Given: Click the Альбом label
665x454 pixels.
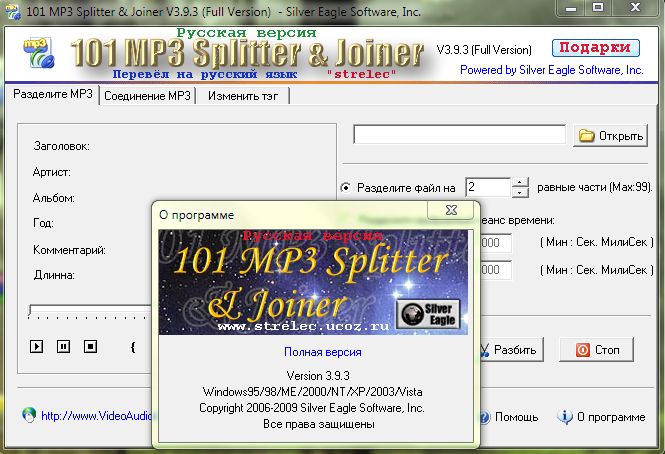Looking at the screenshot, I should (x=53, y=198).
